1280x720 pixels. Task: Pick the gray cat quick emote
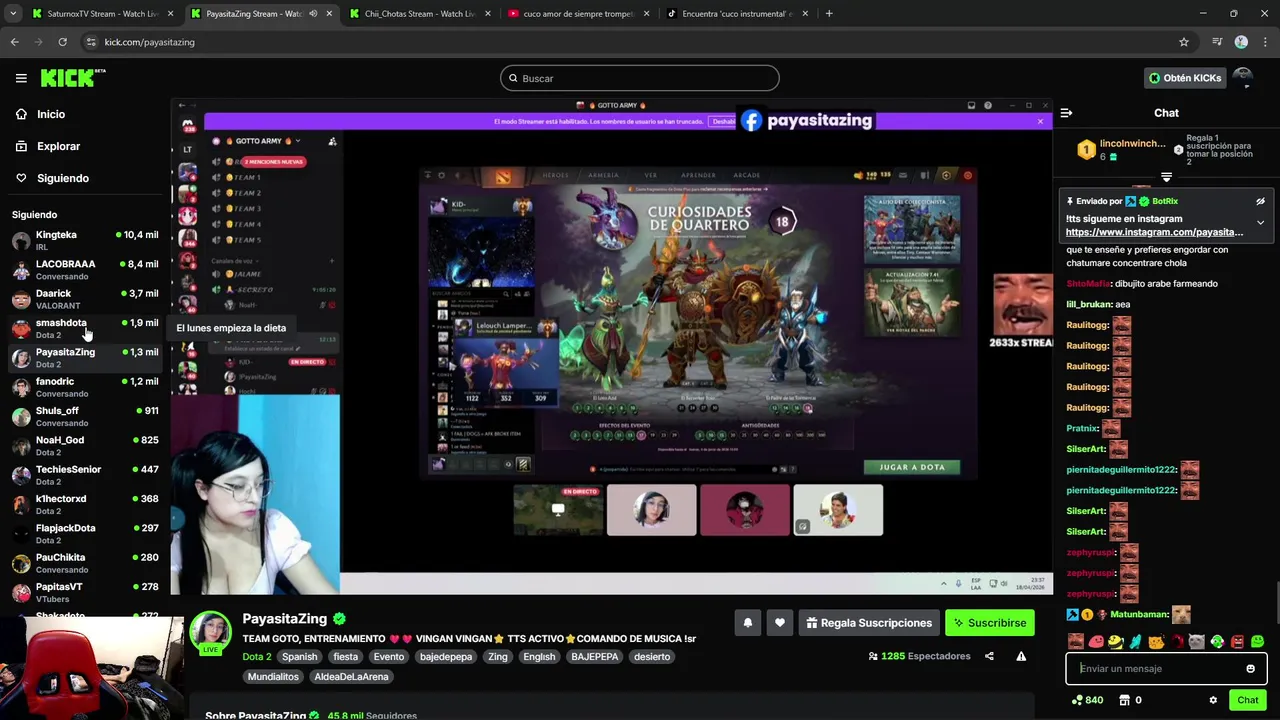pos(1196,642)
